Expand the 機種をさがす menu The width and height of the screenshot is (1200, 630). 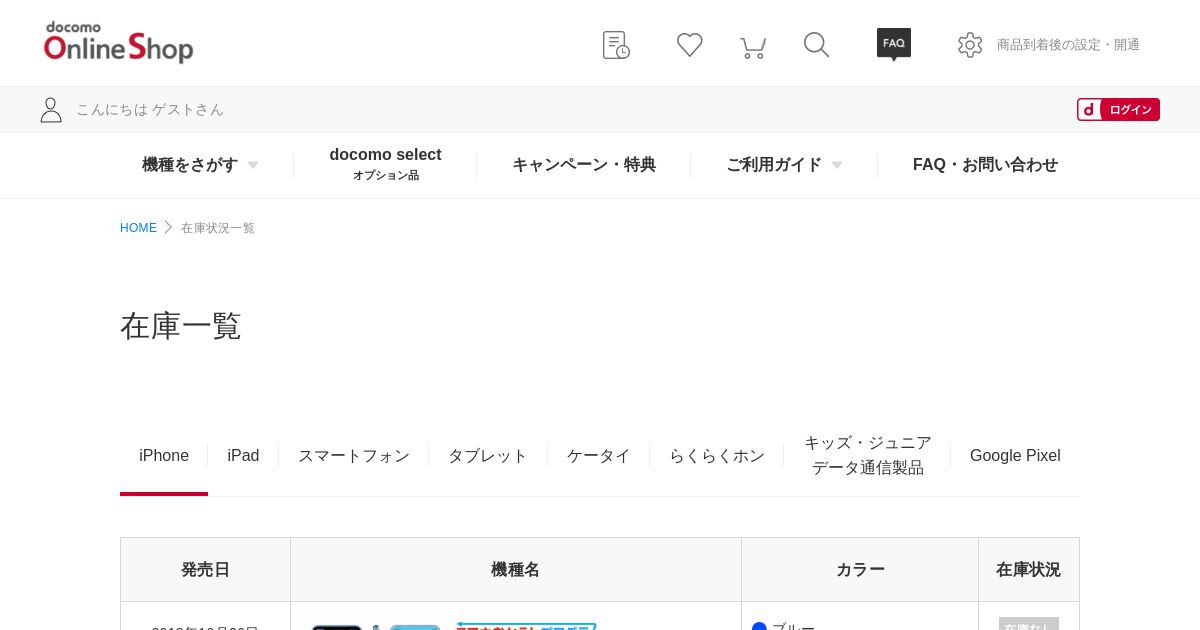(x=200, y=165)
